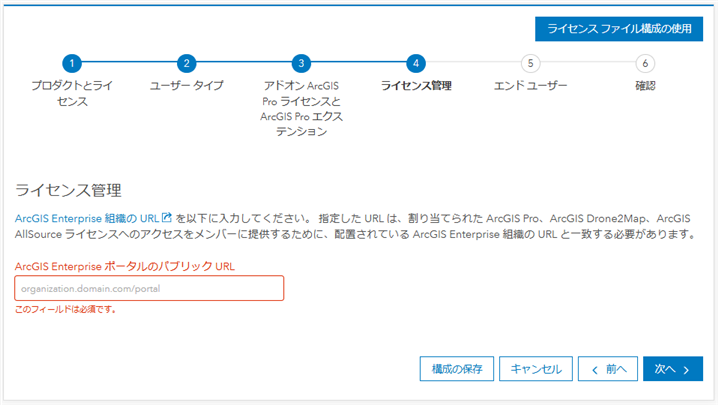Click the error message このフィールドは必須です。
This screenshot has height=405, width=718.
pos(65,310)
